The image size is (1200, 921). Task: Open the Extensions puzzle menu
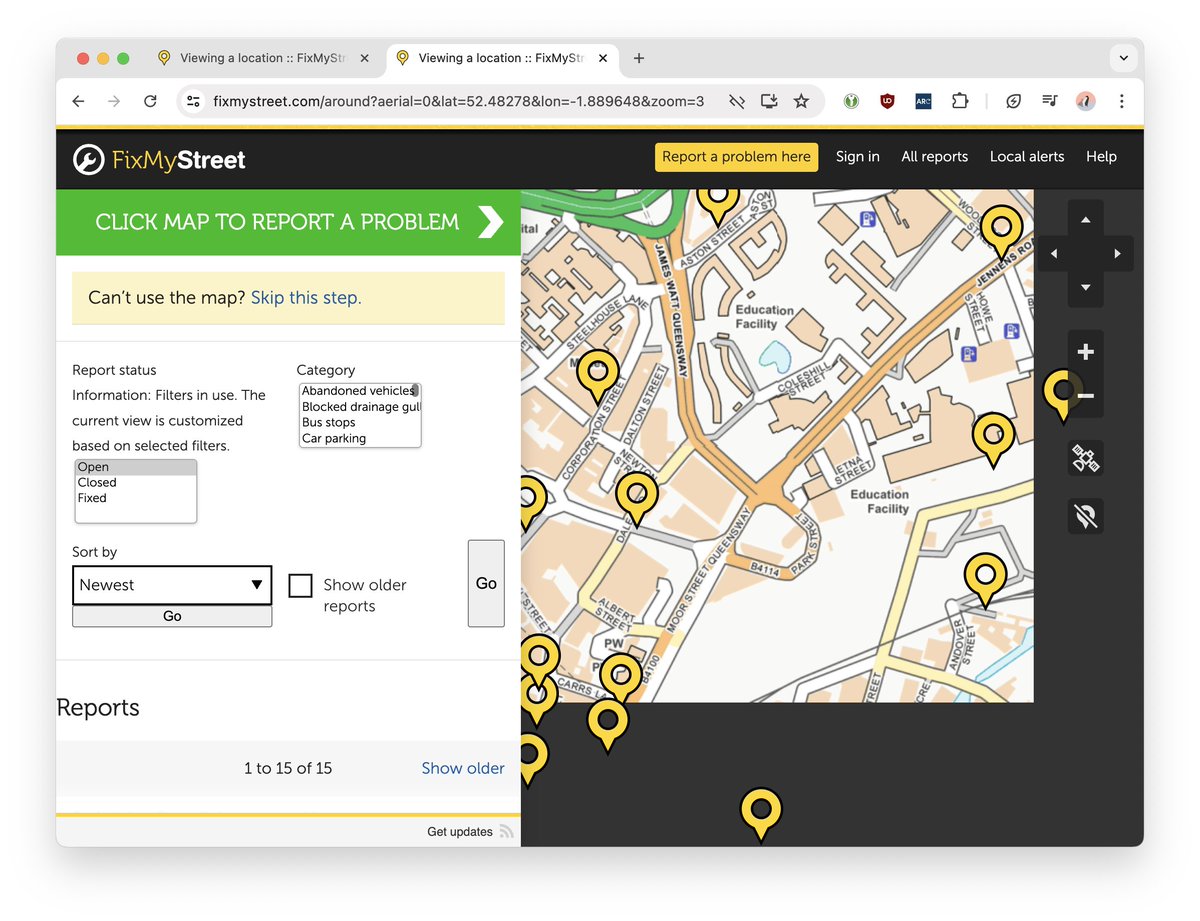960,101
